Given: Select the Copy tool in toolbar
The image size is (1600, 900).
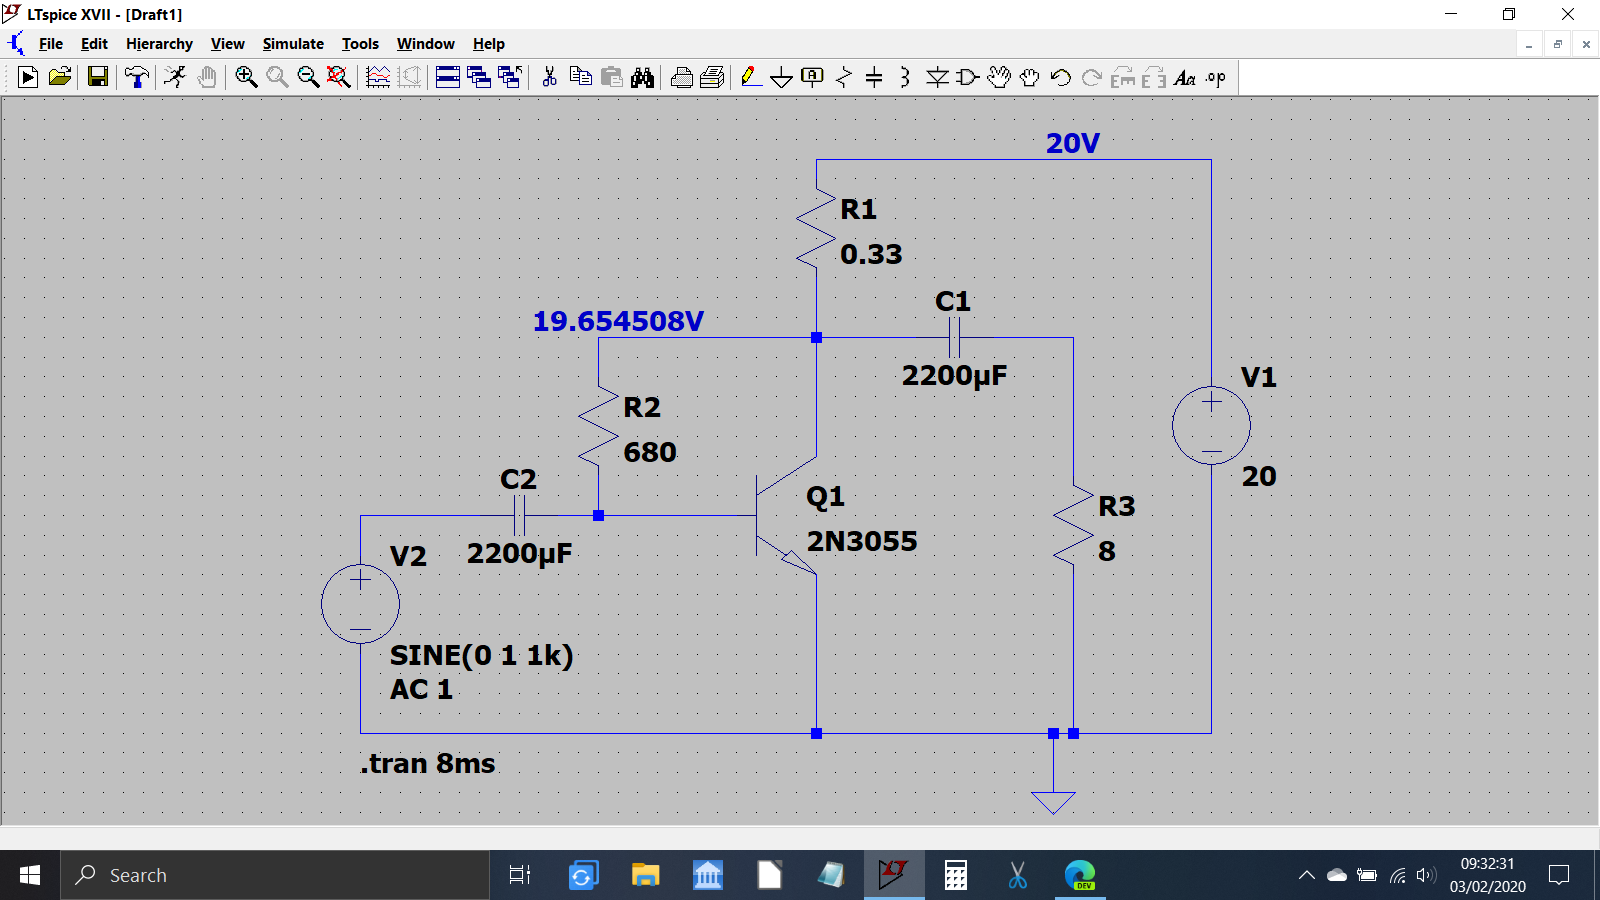Looking at the screenshot, I should coord(580,77).
